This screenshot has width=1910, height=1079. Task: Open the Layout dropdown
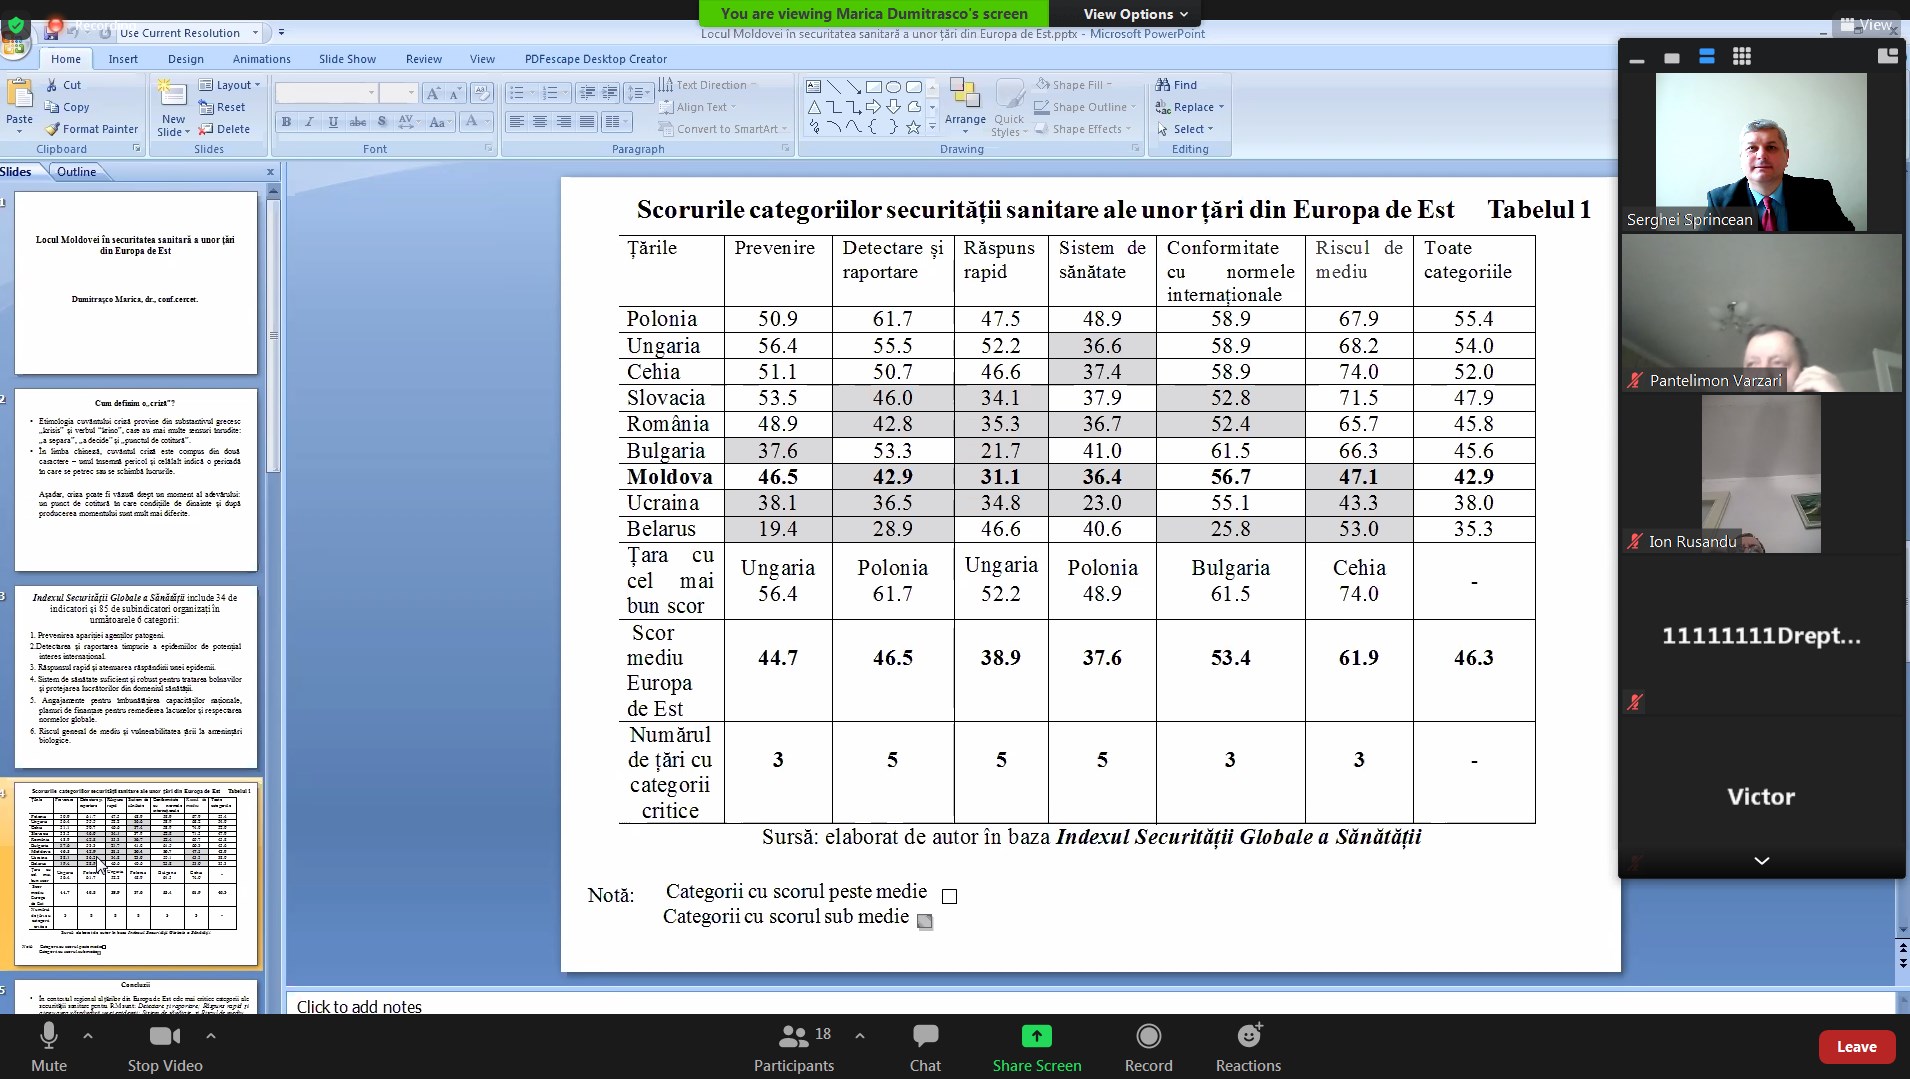pyautogui.click(x=230, y=85)
